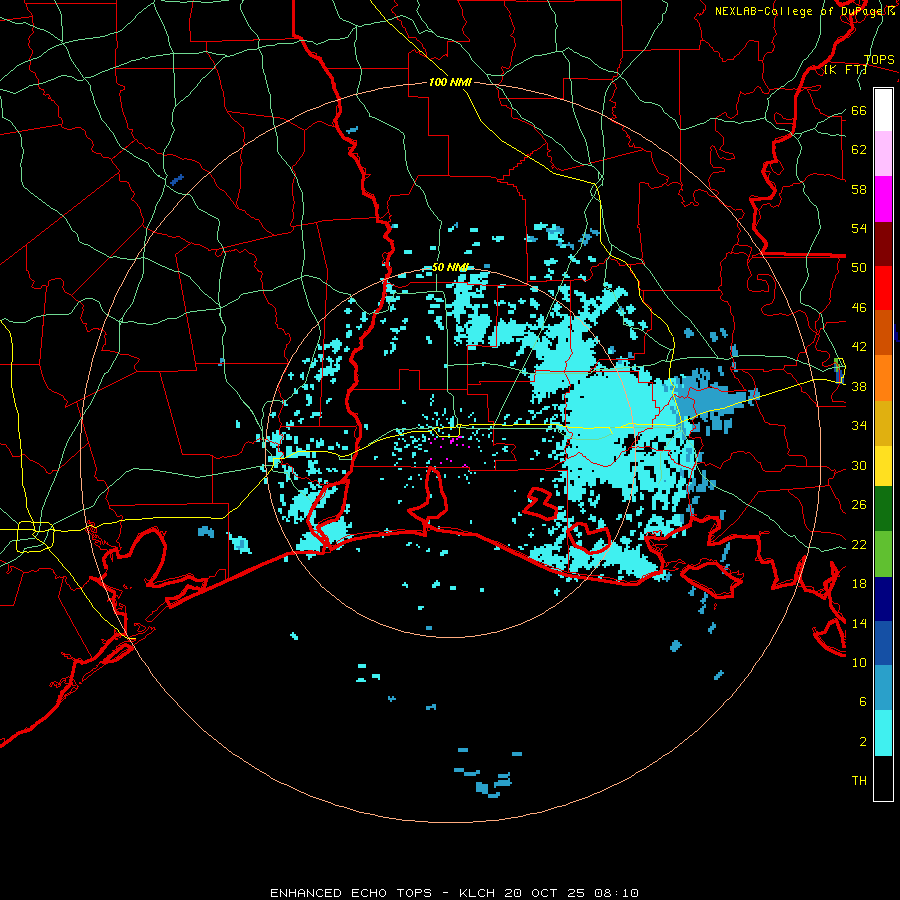Image resolution: width=900 pixels, height=900 pixels.
Task: Click the legend value 22
Action: (859, 544)
